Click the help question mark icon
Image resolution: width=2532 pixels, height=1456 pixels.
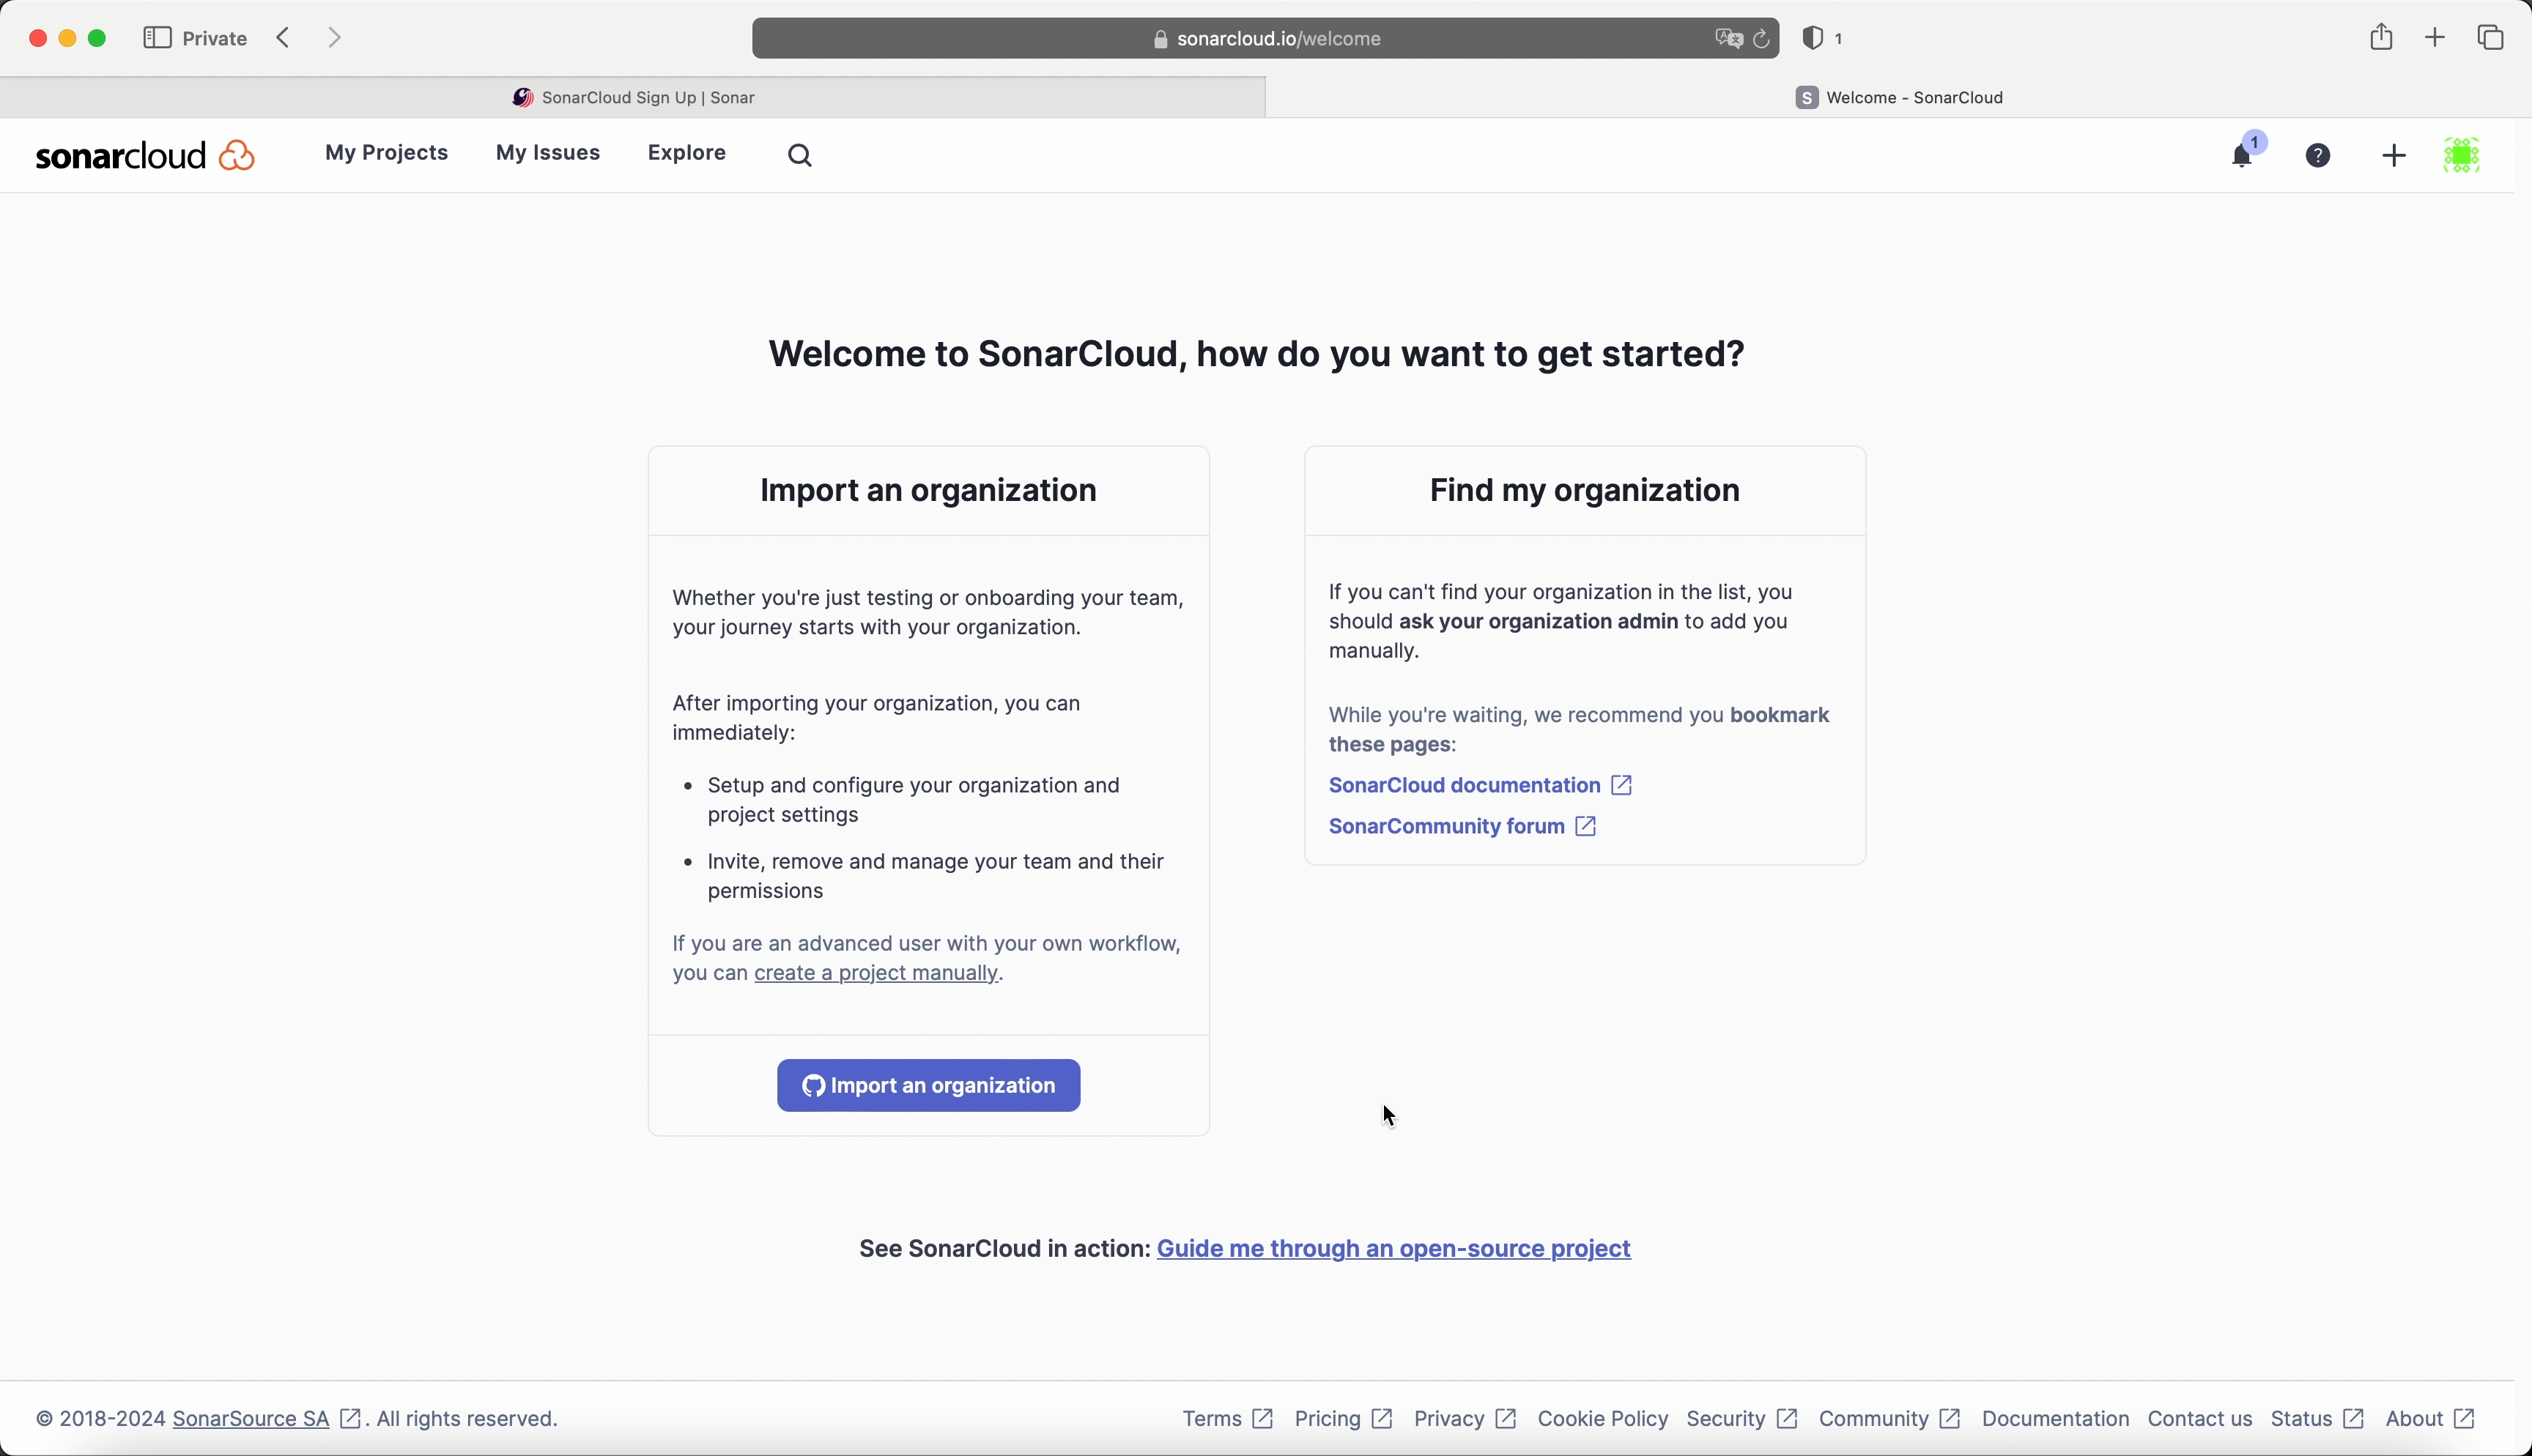[x=2318, y=156]
